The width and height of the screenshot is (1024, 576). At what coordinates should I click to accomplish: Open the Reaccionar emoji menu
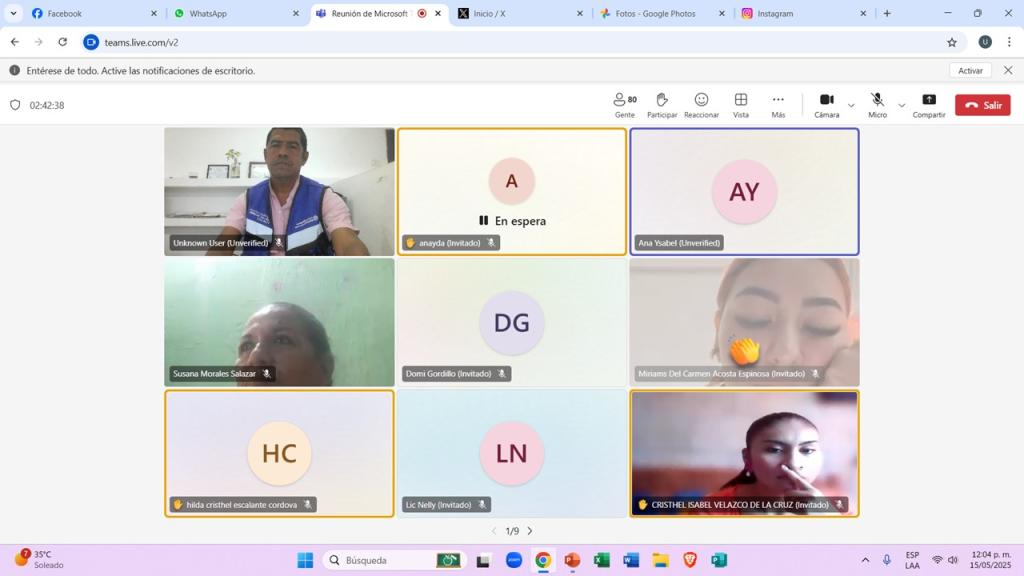click(701, 104)
